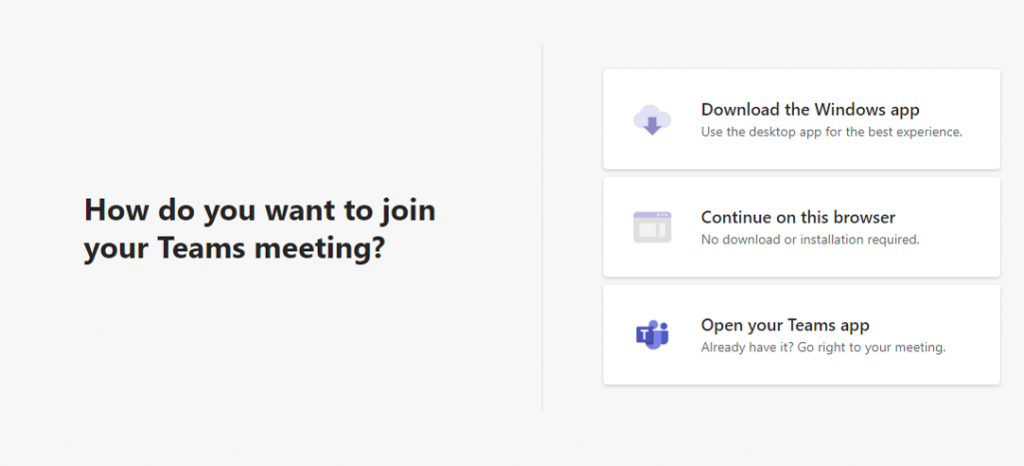
Task: Click the down arrow inside the cloud icon
Action: click(x=652, y=125)
